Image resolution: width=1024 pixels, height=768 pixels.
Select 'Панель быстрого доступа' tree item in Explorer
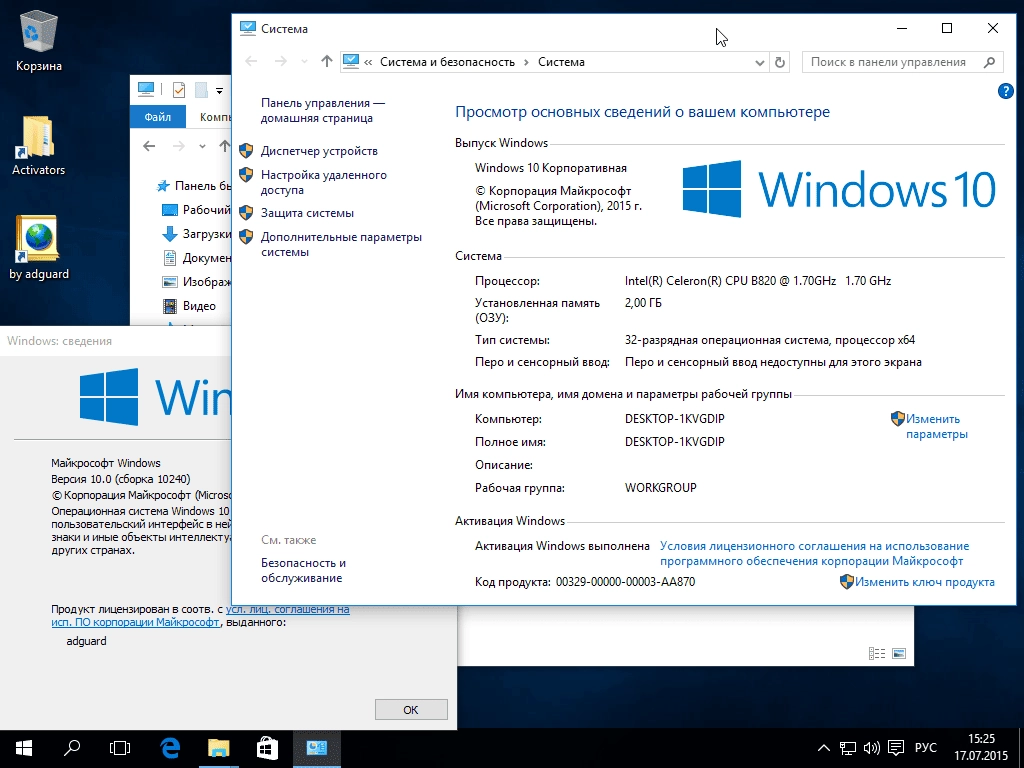point(194,186)
